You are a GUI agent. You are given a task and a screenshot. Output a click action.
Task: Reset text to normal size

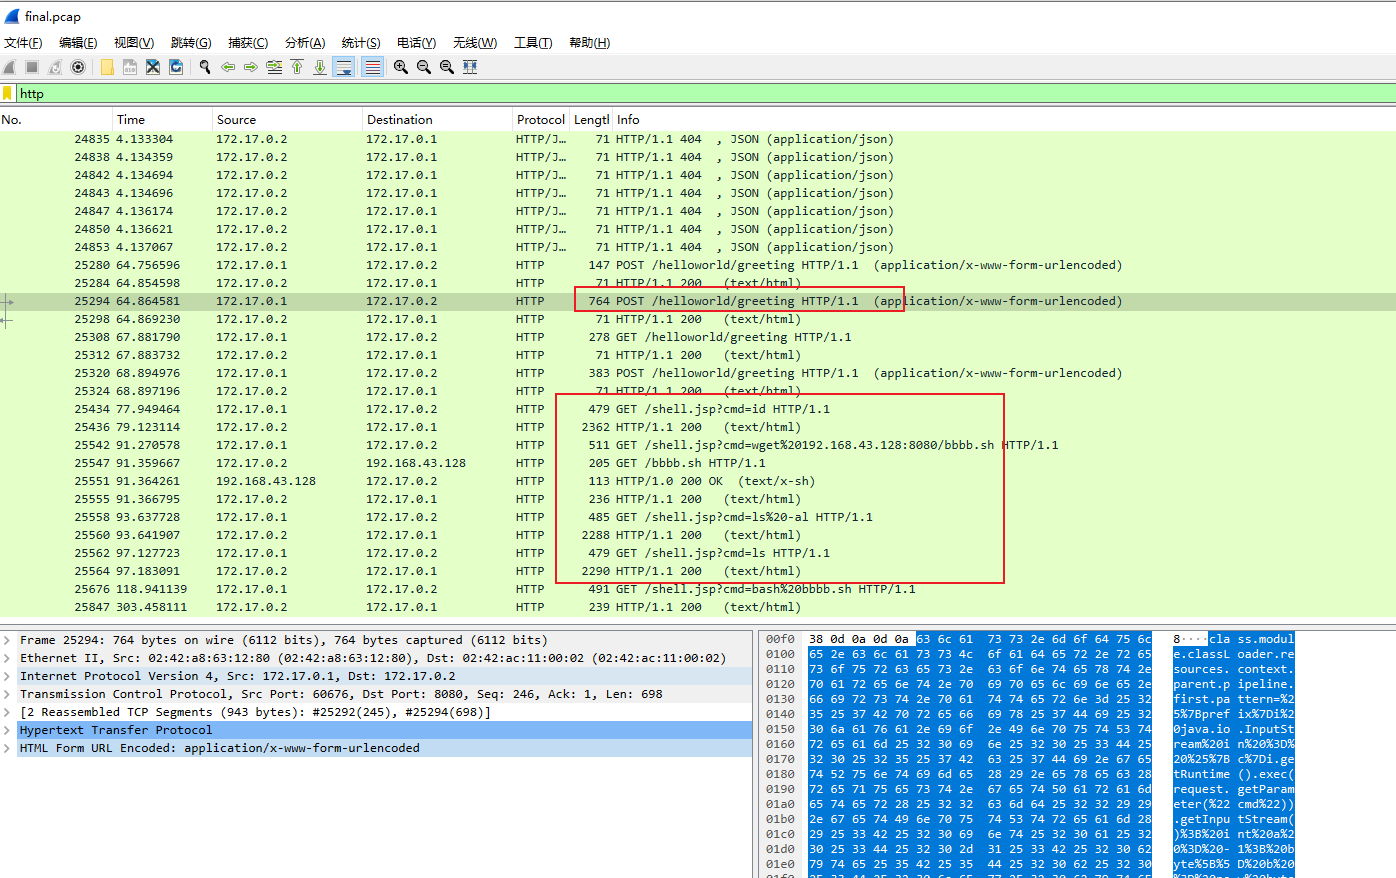[447, 67]
